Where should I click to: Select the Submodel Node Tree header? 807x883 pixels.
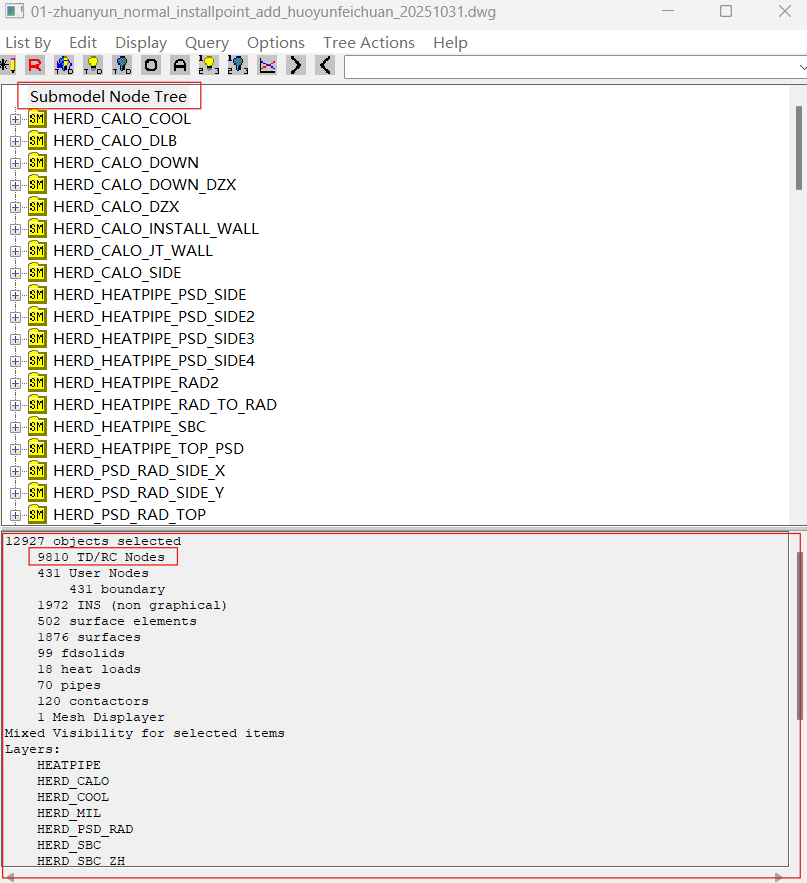pyautogui.click(x=108, y=97)
